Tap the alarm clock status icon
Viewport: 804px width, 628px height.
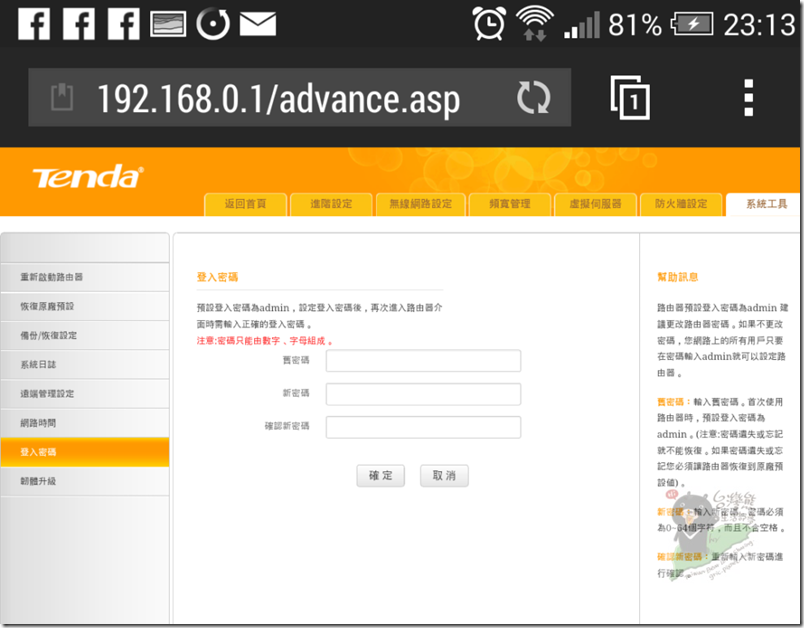click(x=489, y=23)
